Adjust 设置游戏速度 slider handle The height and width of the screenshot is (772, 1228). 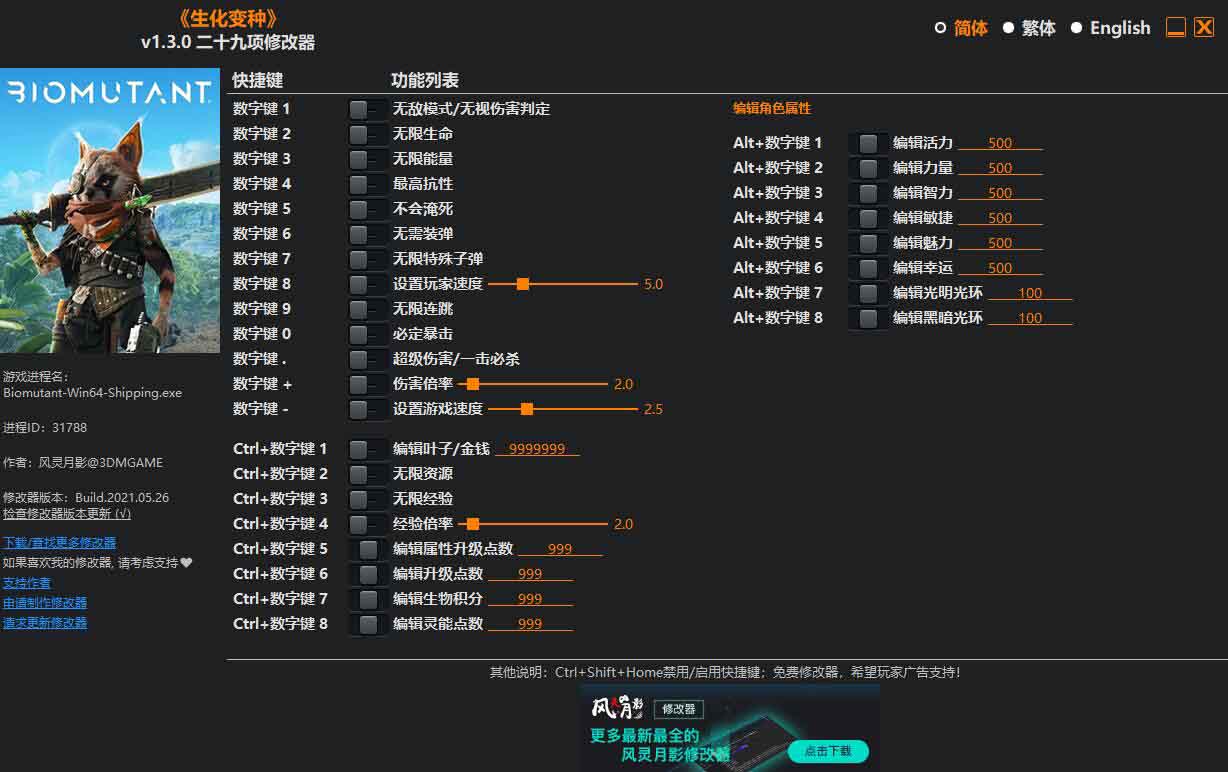(x=527, y=409)
